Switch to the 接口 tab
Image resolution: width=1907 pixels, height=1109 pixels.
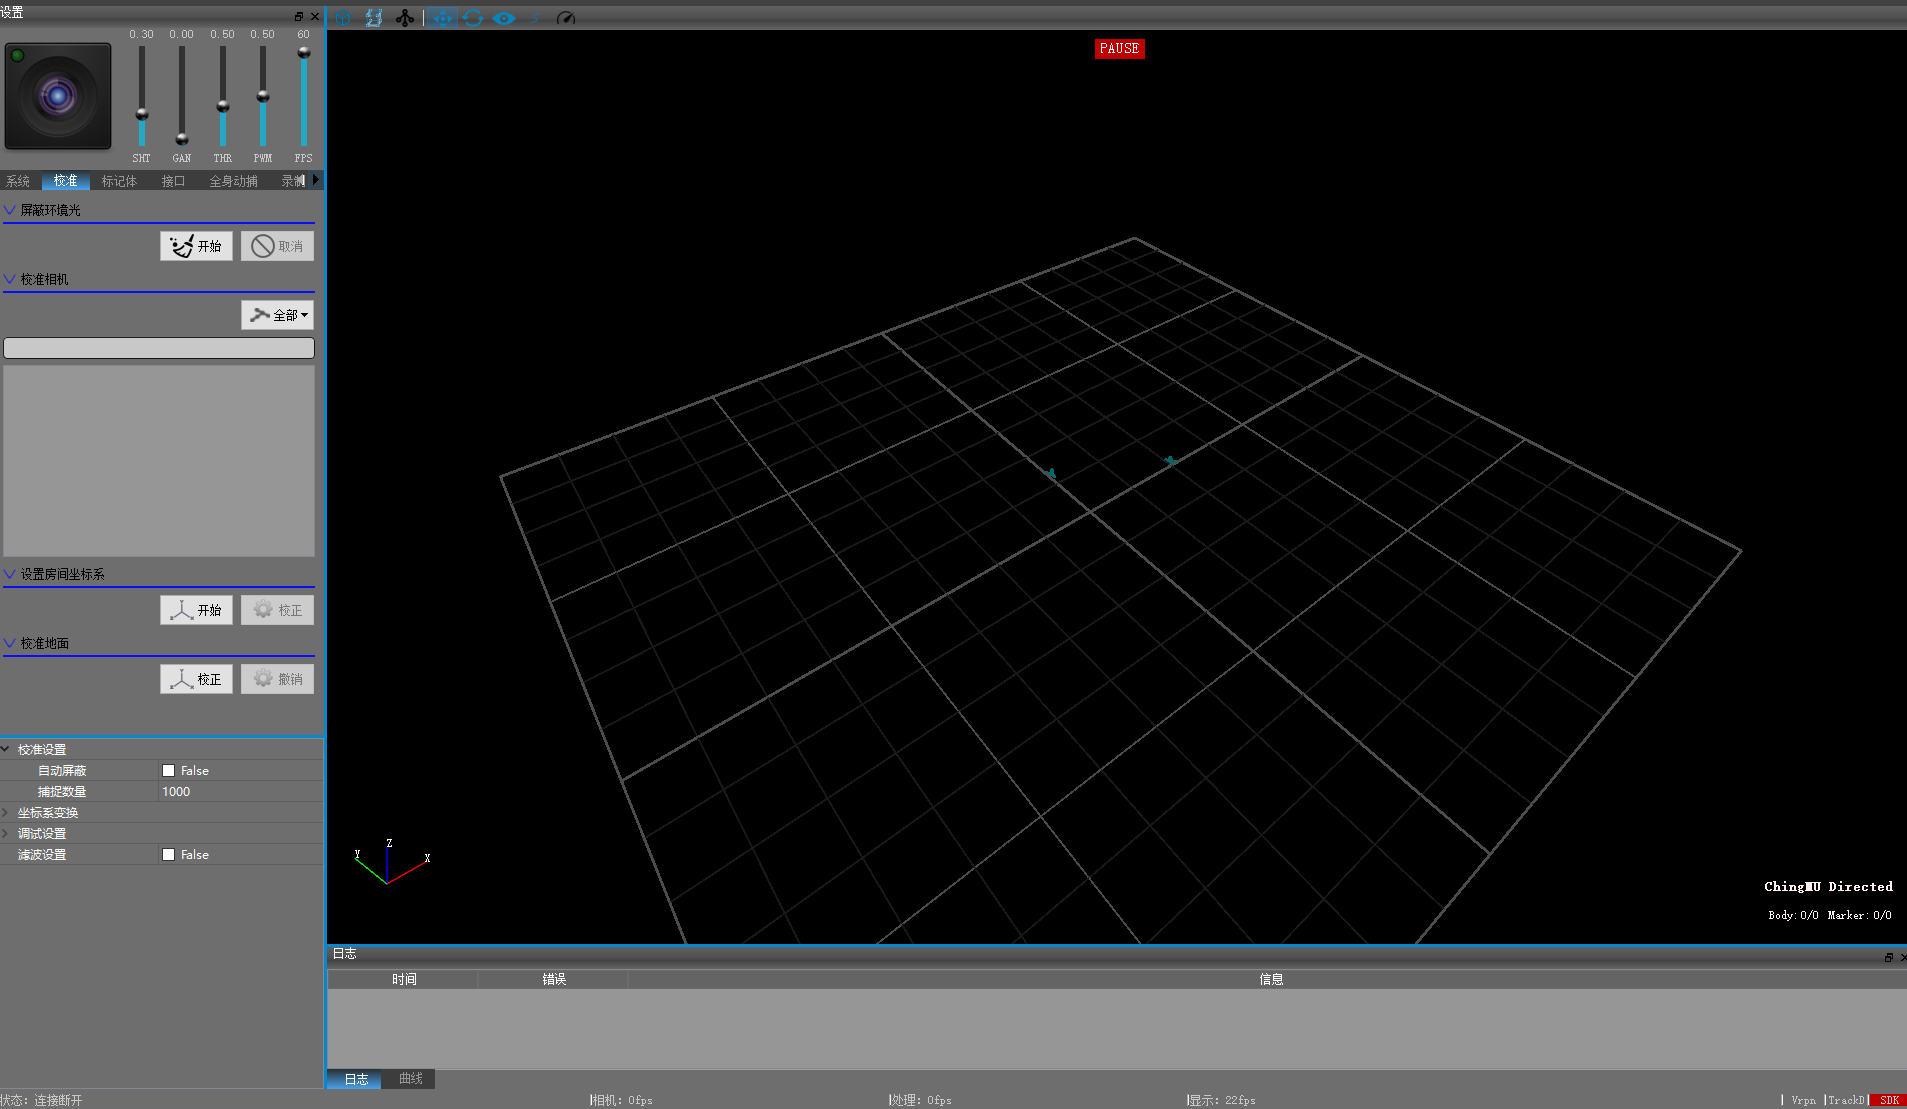(173, 181)
